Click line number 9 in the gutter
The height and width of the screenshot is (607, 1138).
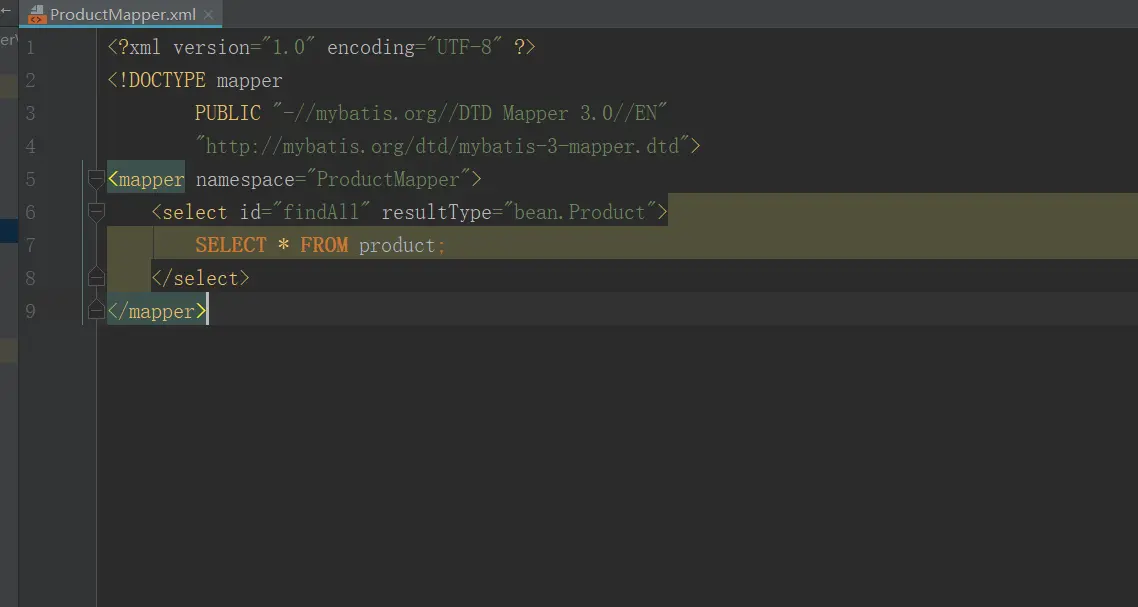pos(30,311)
